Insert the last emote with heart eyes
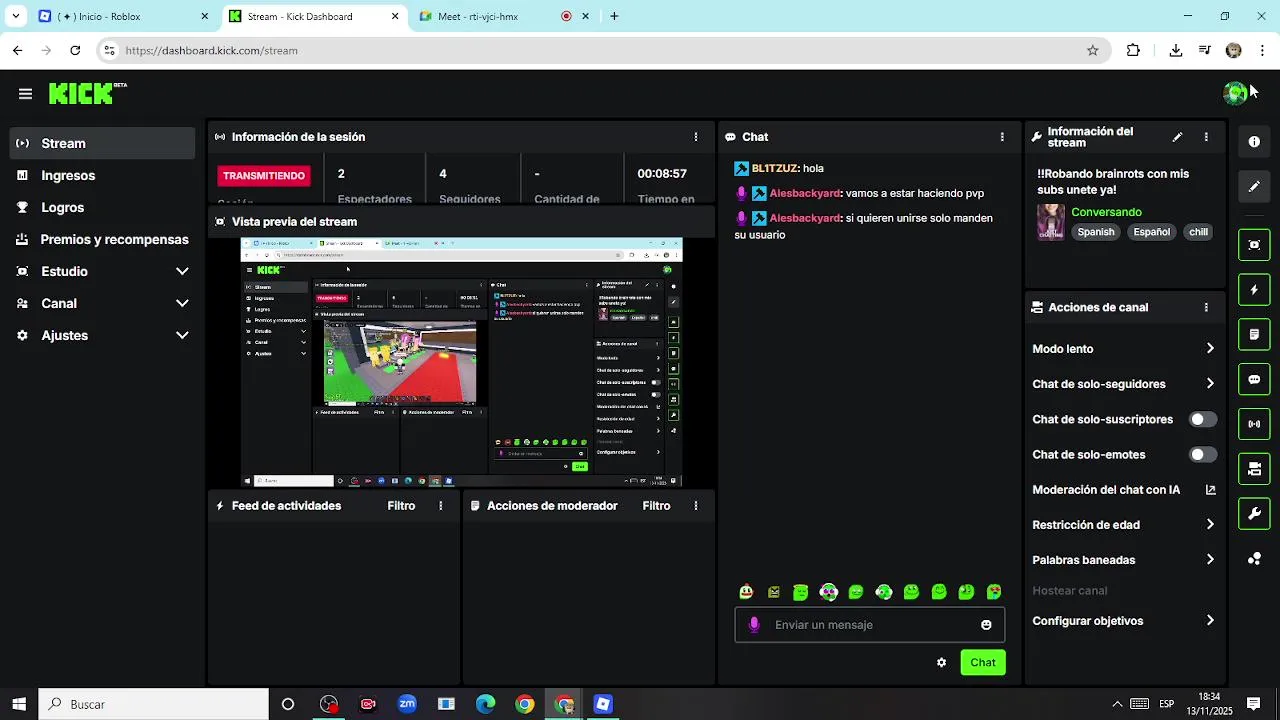The image size is (1280, 720). click(993, 592)
